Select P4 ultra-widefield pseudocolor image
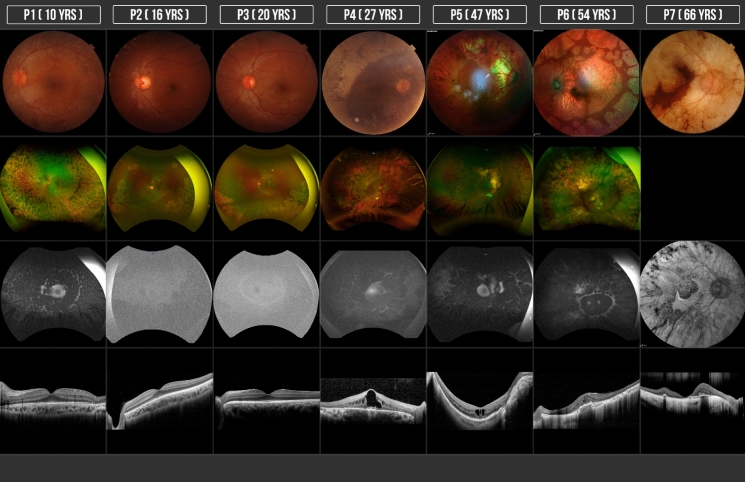 point(373,189)
